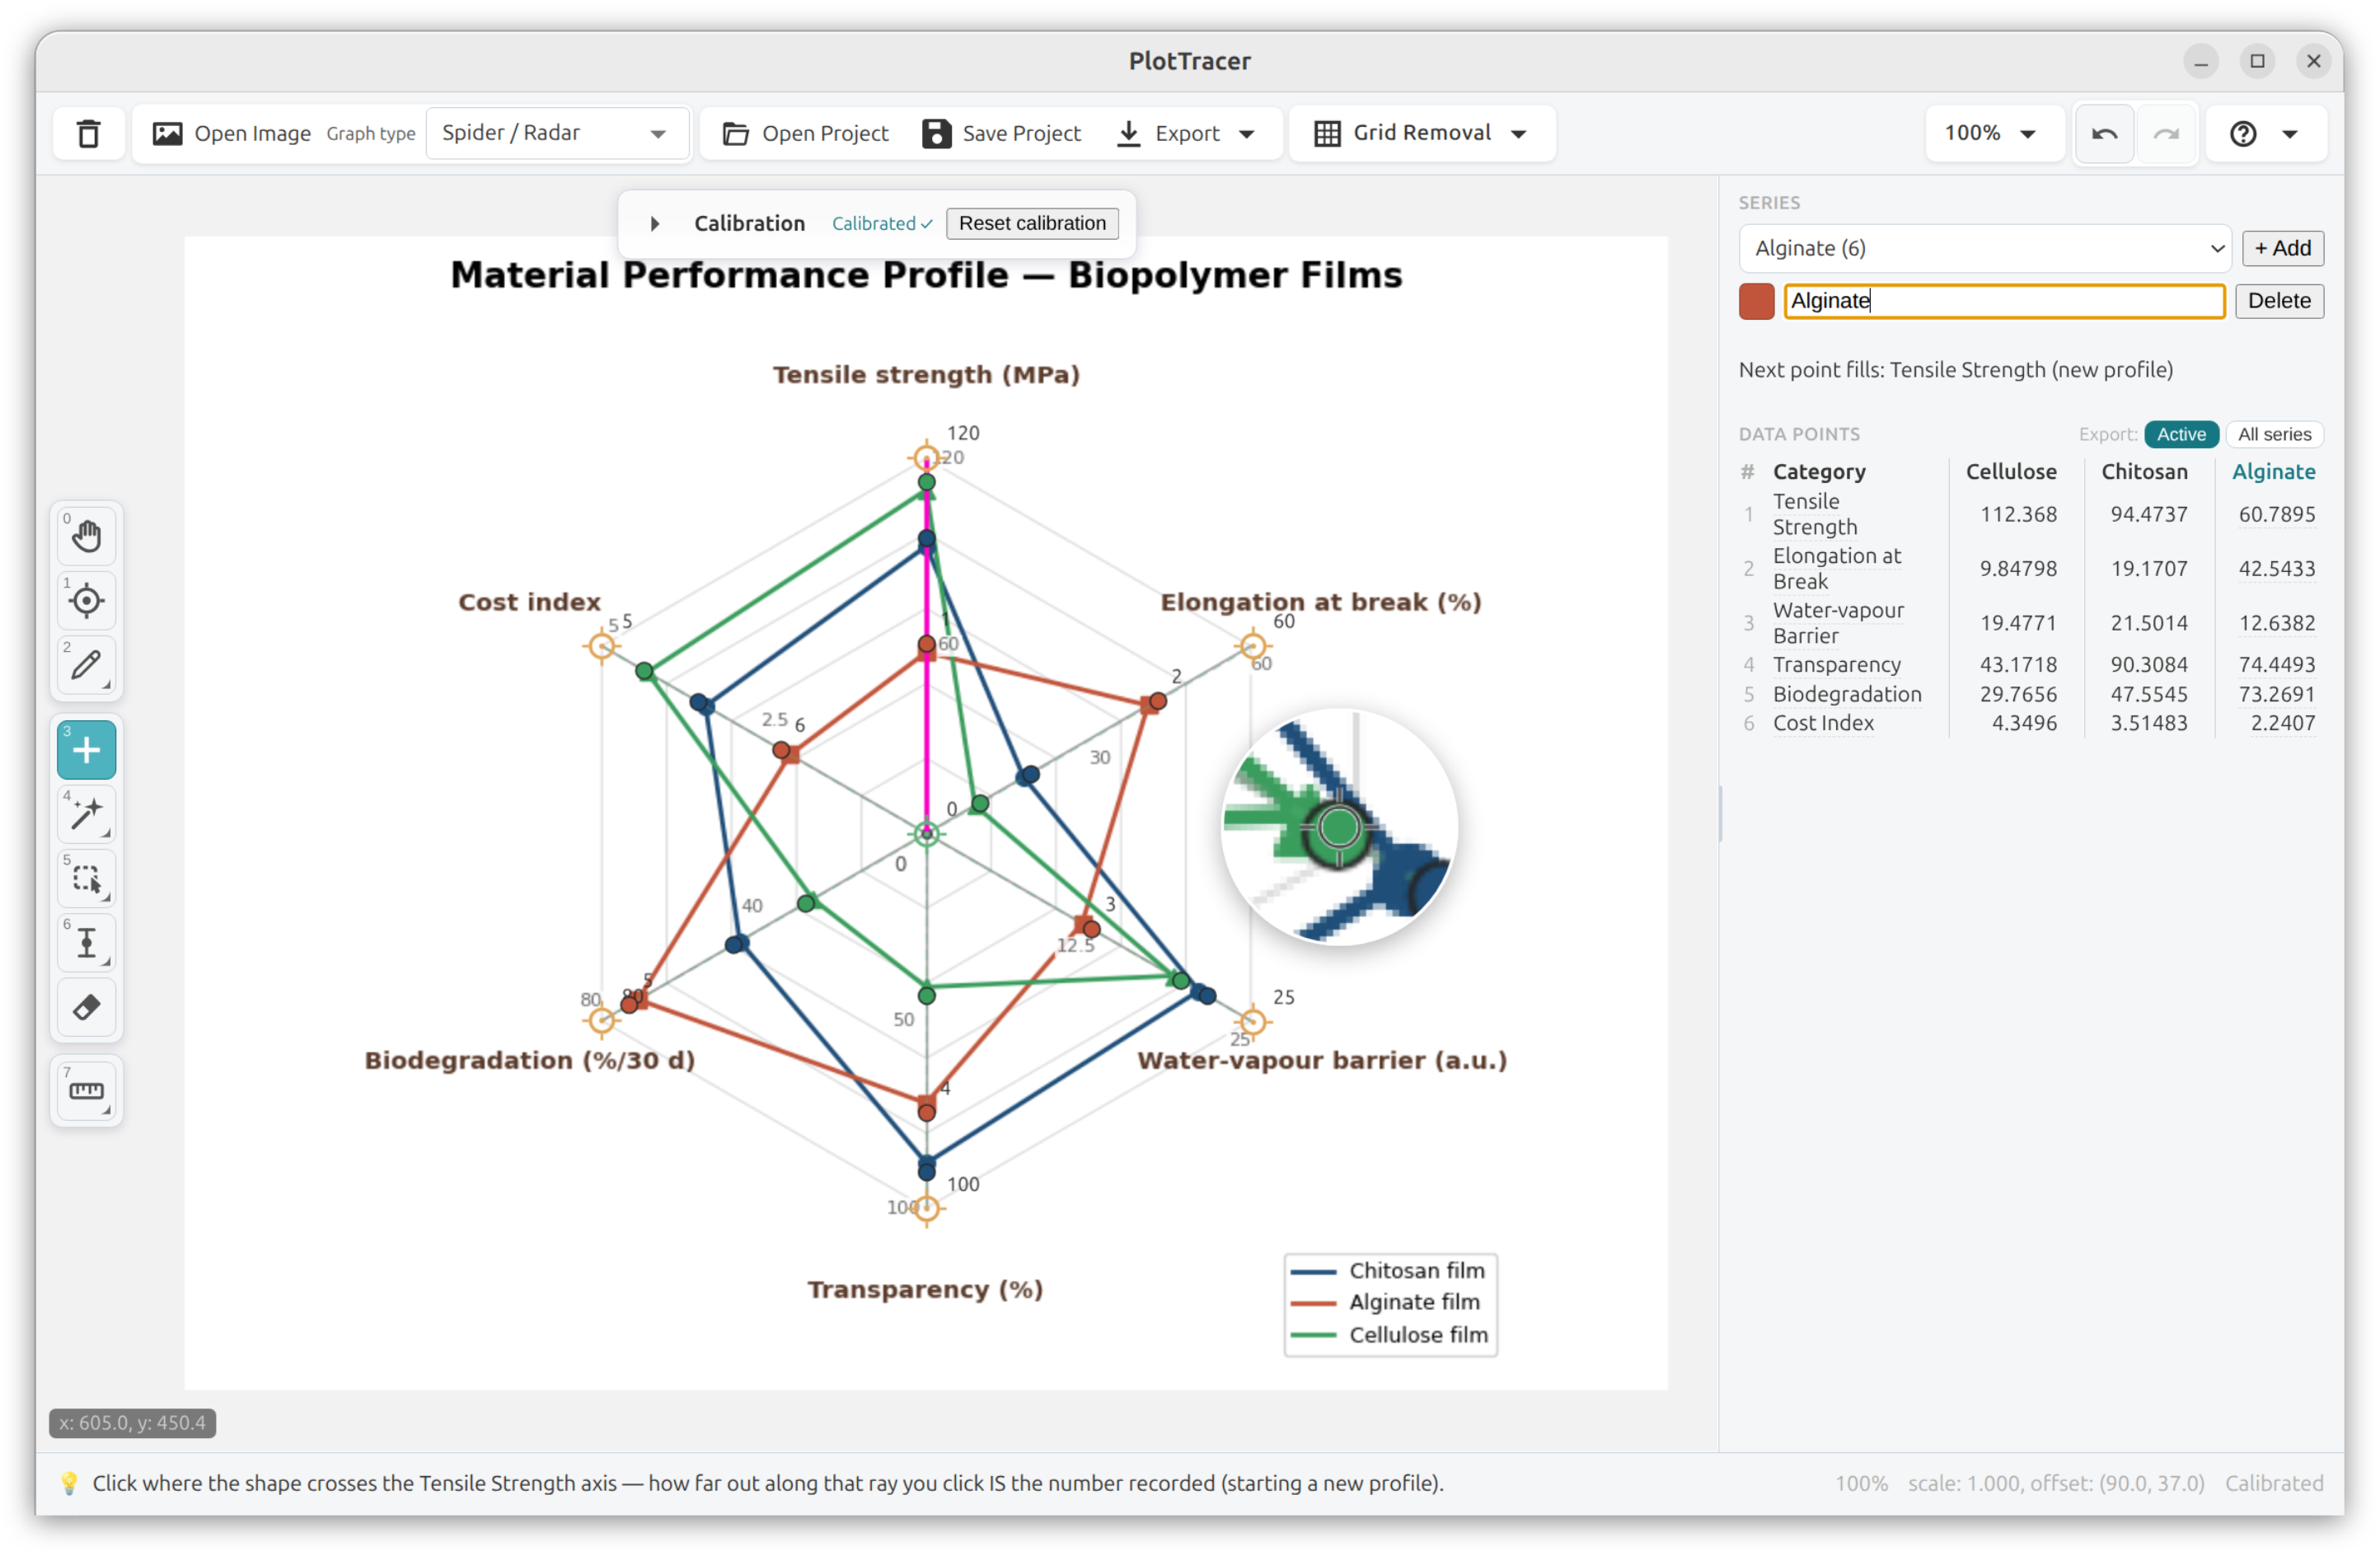
Task: Click the Elongation at Break category row
Action: 1837,568
